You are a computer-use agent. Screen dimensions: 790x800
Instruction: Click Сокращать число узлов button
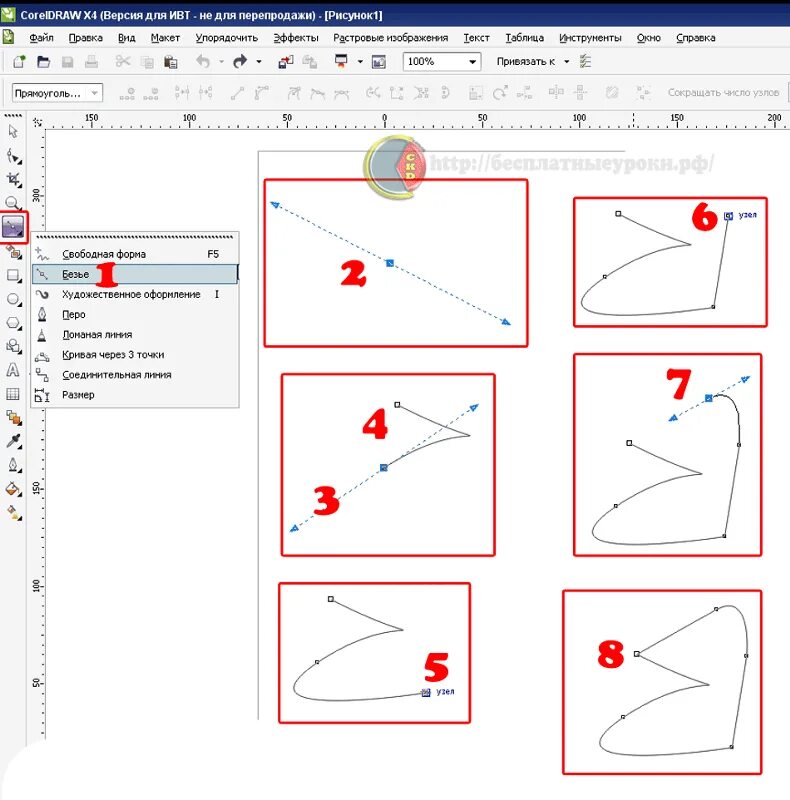coord(723,93)
